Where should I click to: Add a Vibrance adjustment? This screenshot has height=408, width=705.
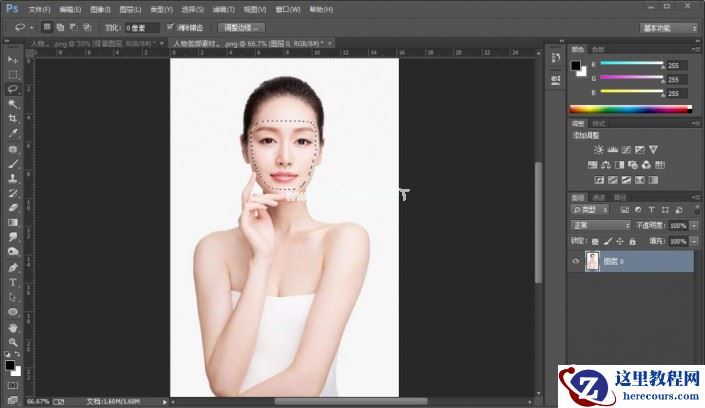[x=653, y=149]
